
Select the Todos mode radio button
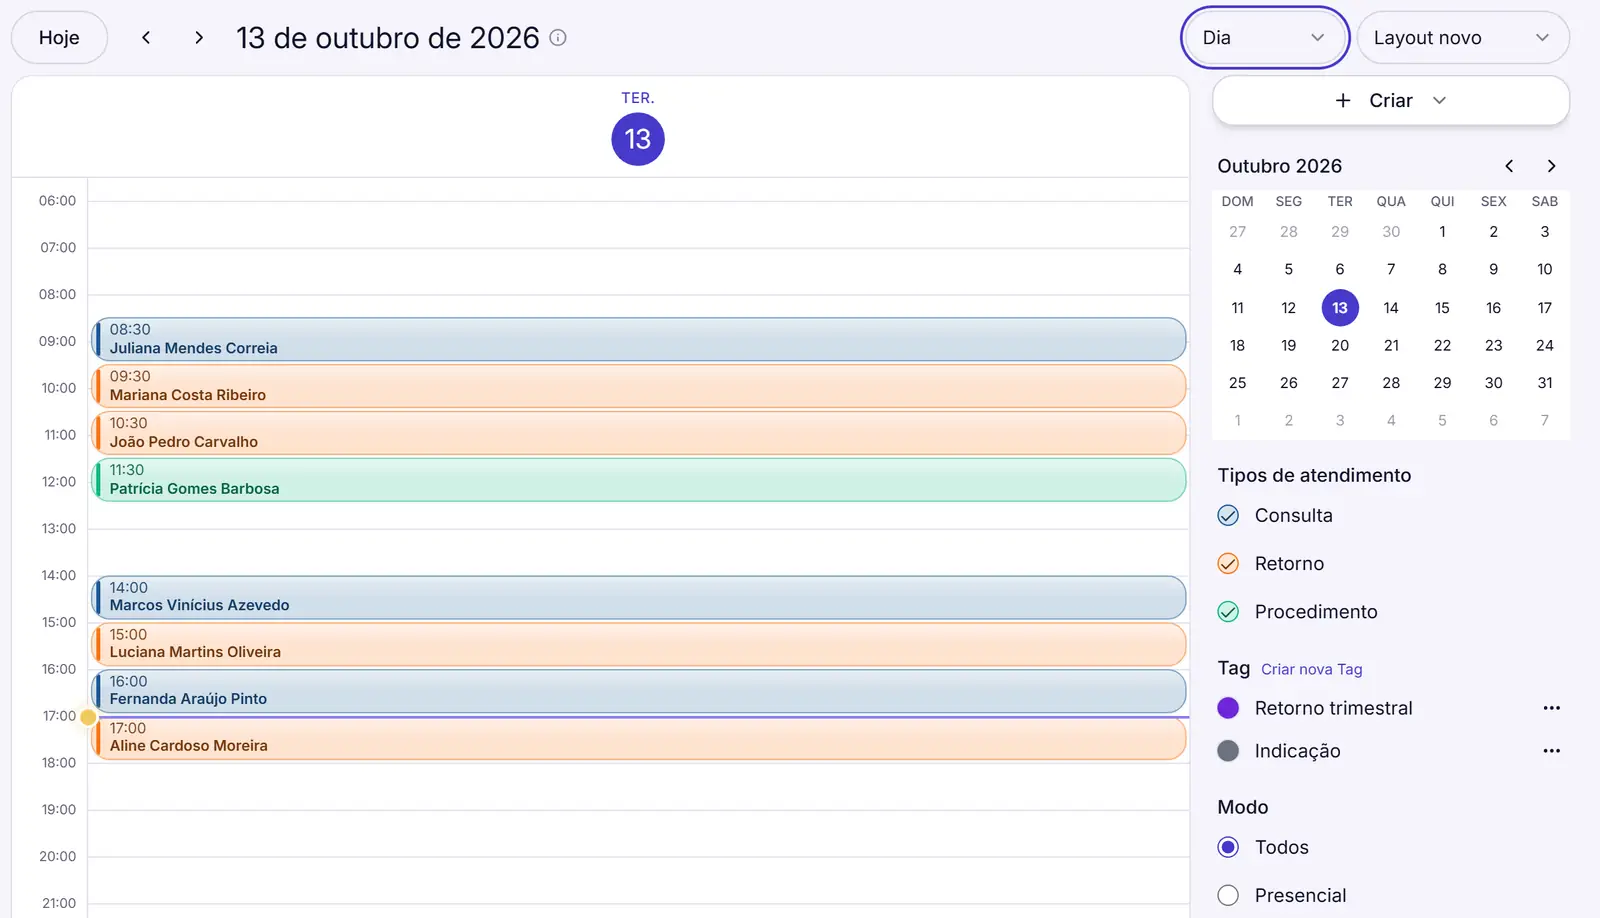point(1228,848)
